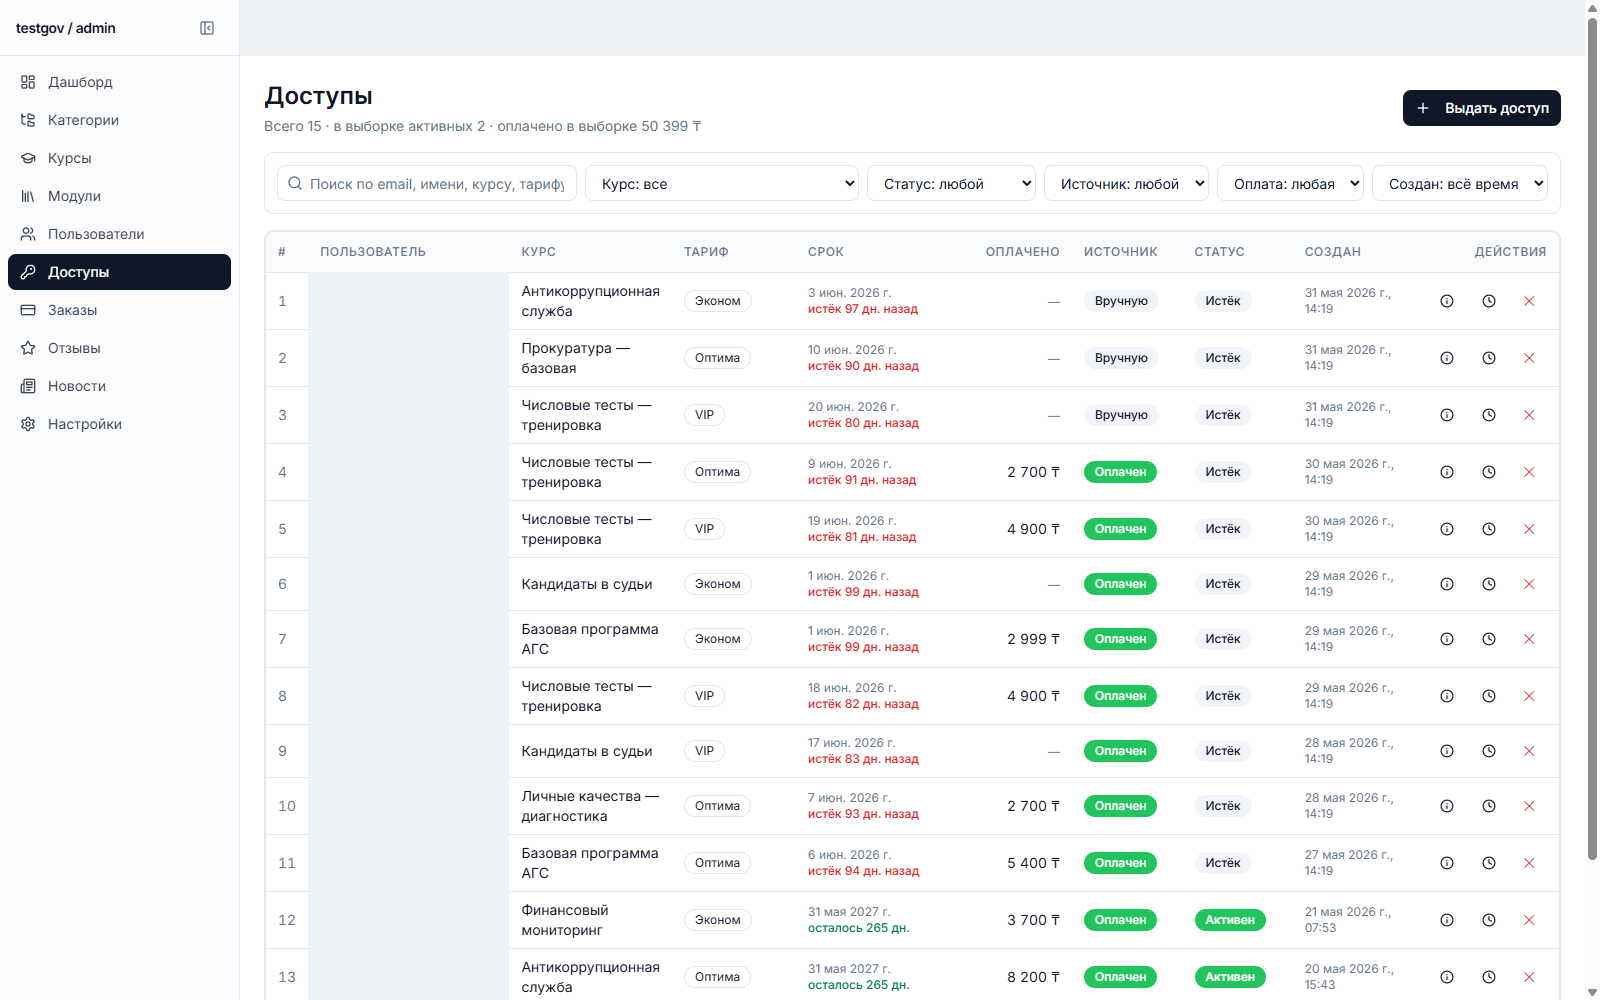
Task: Click the red X icon in row 10
Action: coord(1529,806)
